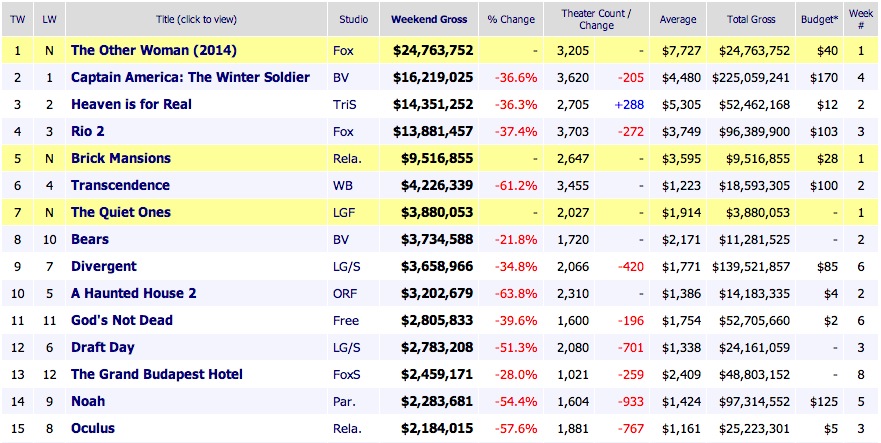Sort by % Change column header
This screenshot has width=881, height=443.
[x=512, y=20]
